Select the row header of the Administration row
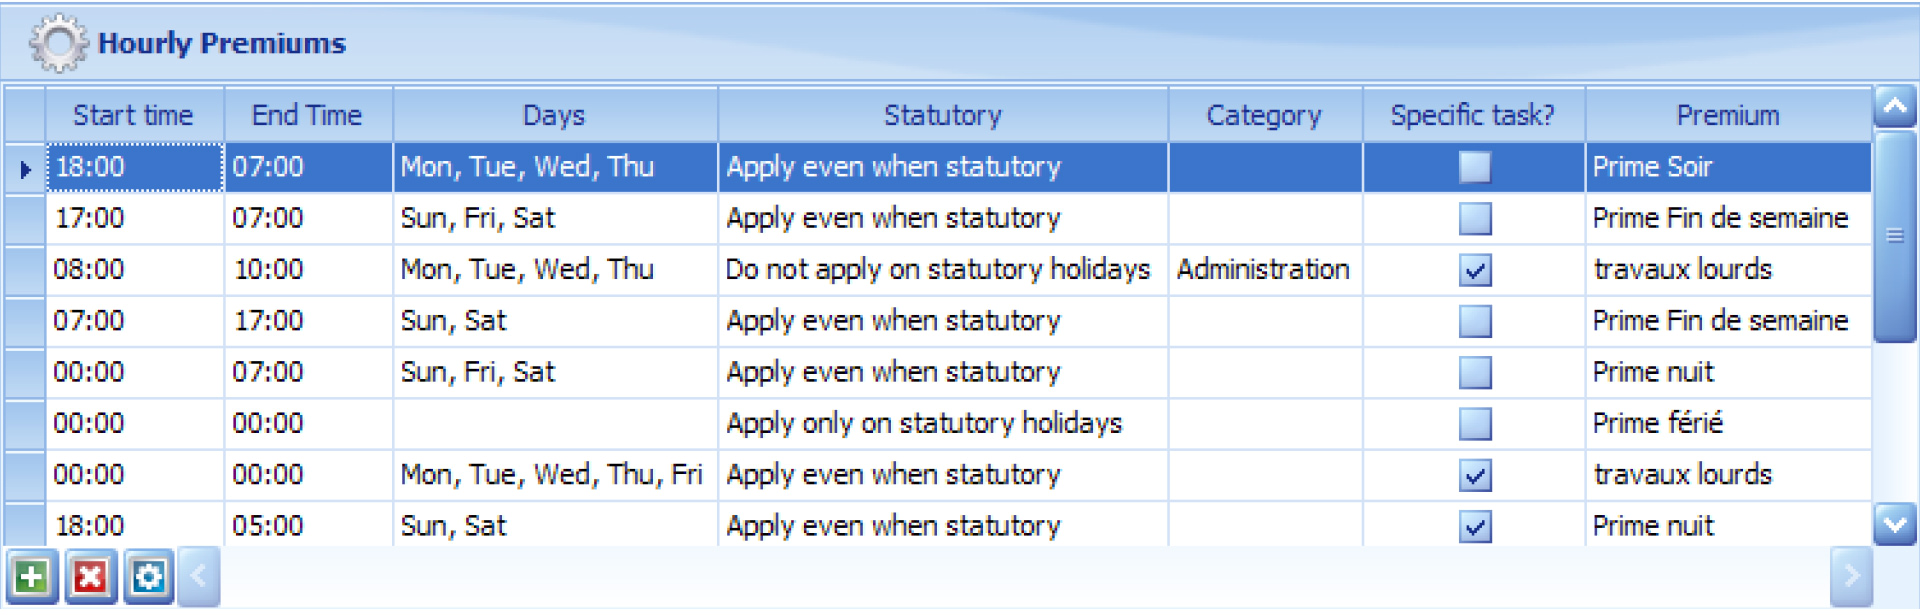1920x615 pixels. coord(25,270)
